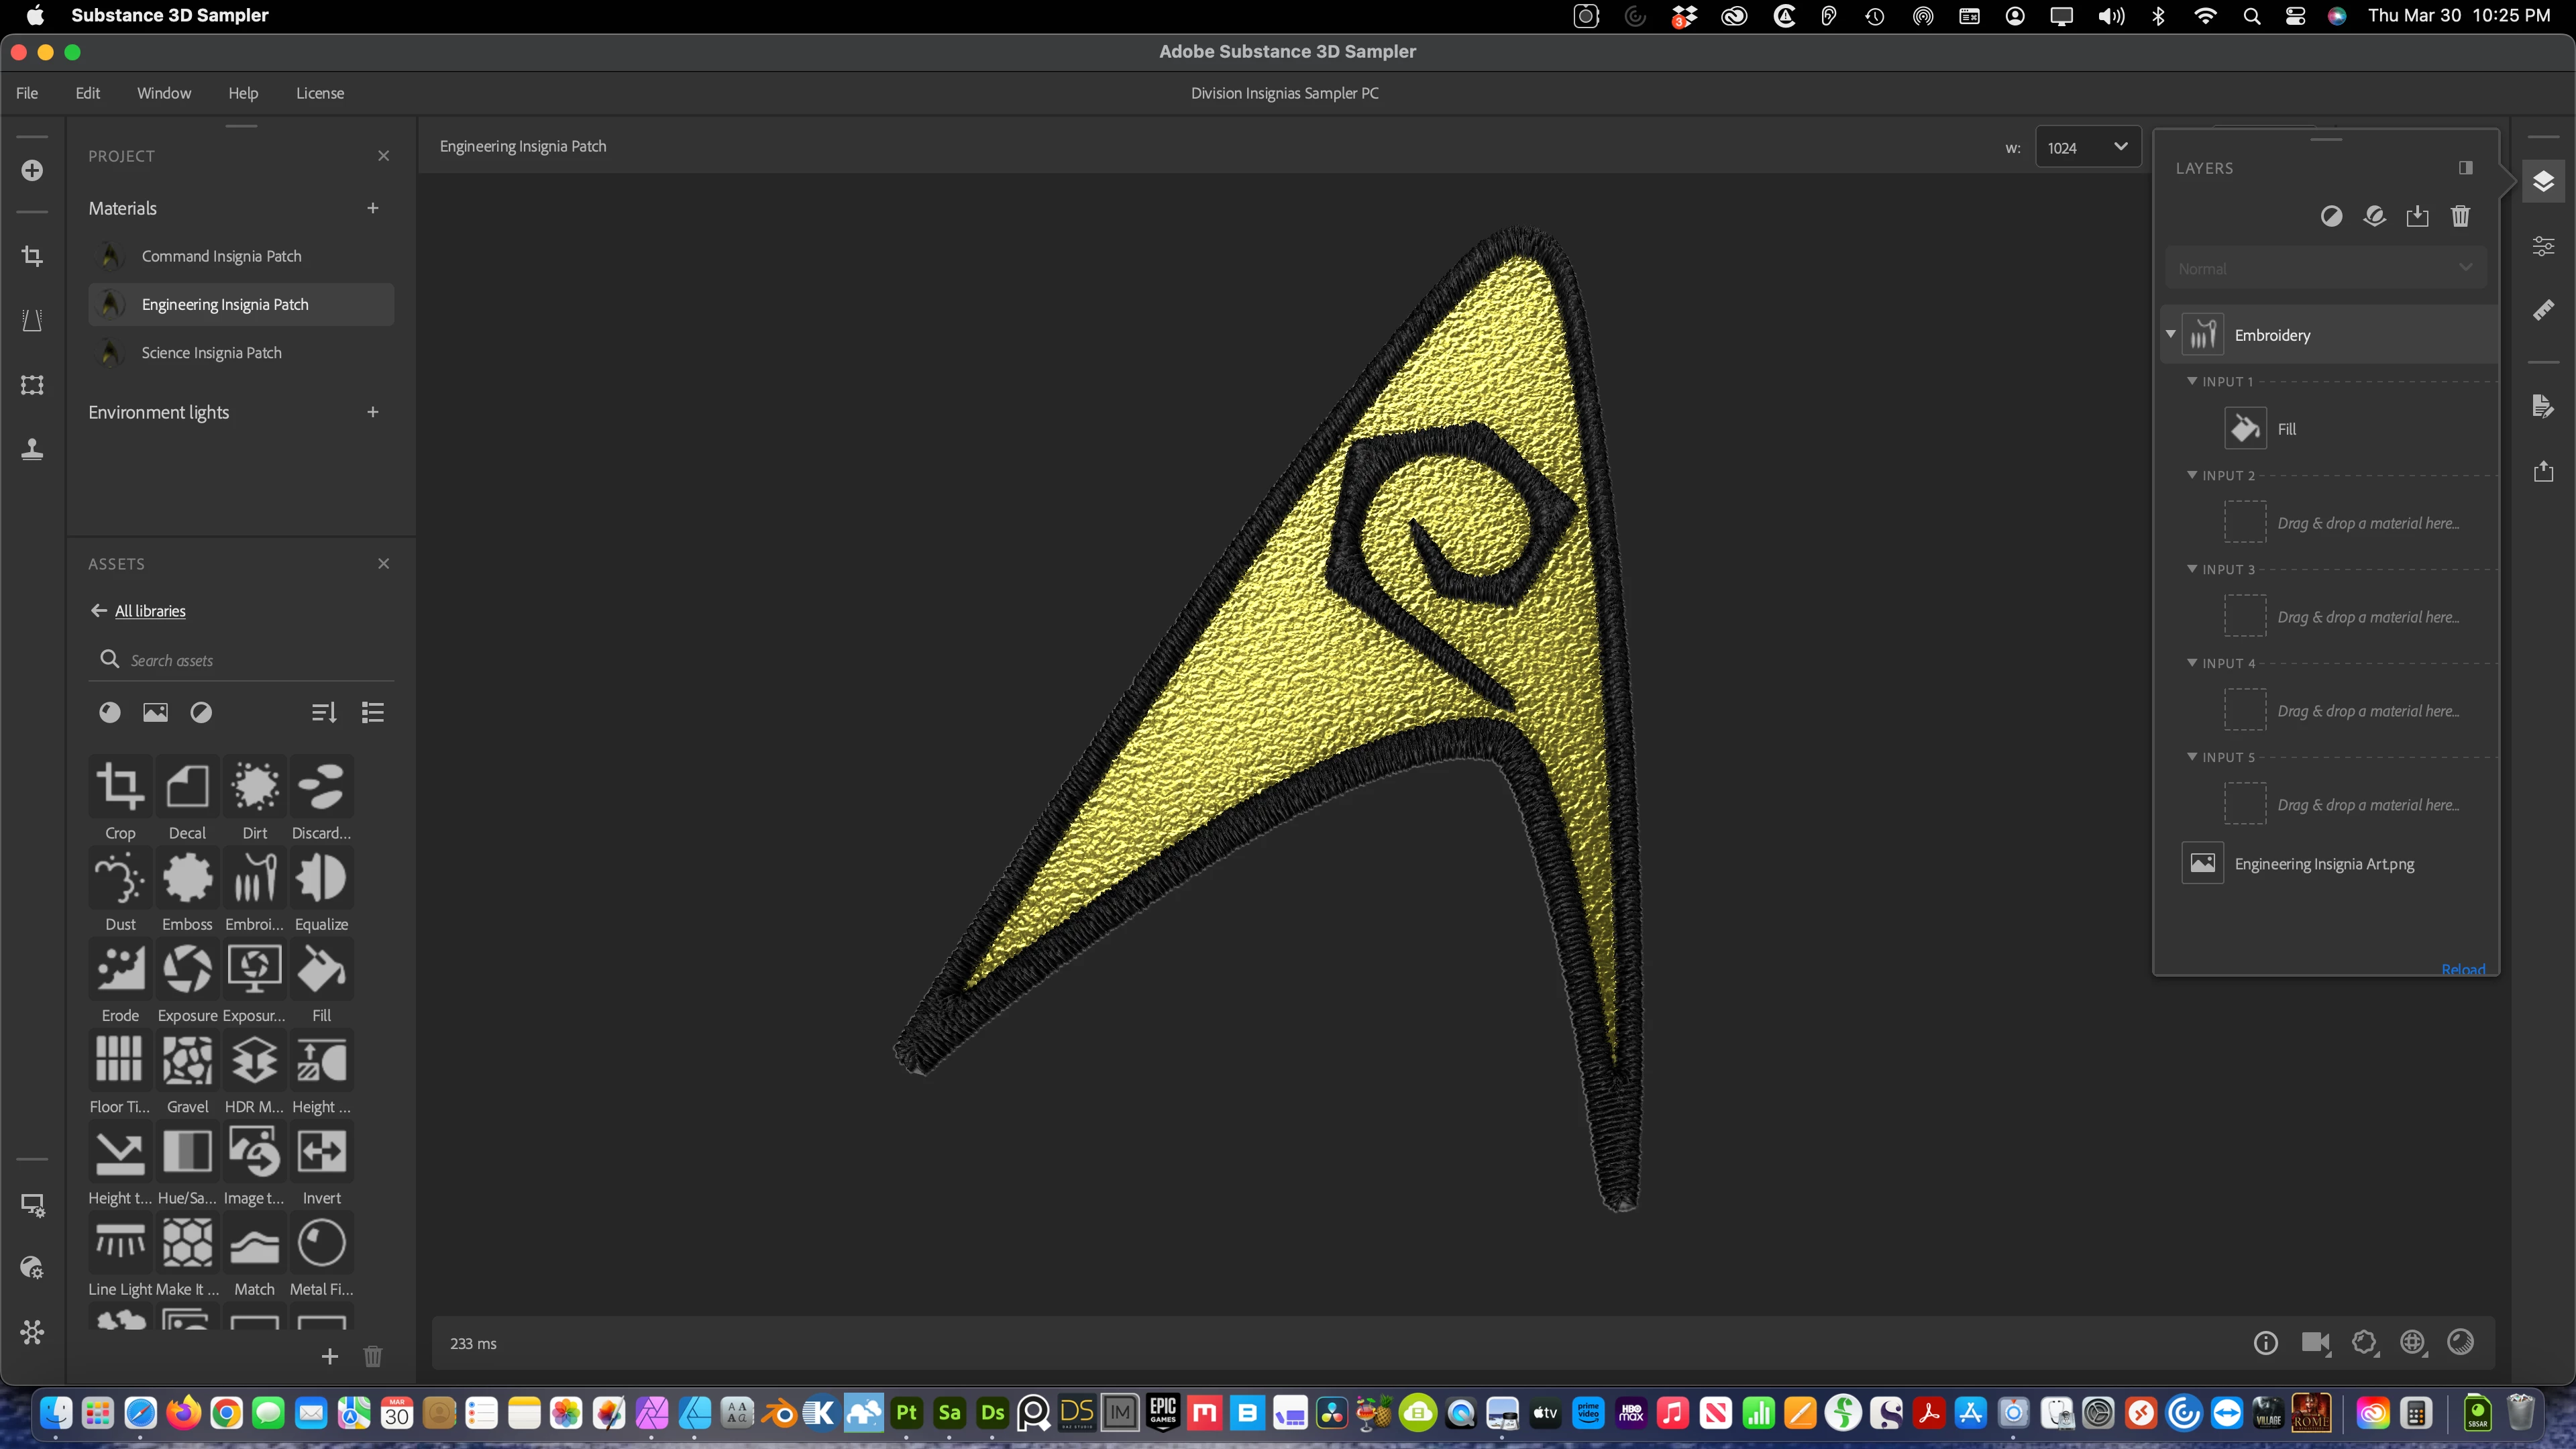
Task: Open the Window menu
Action: click(x=164, y=93)
